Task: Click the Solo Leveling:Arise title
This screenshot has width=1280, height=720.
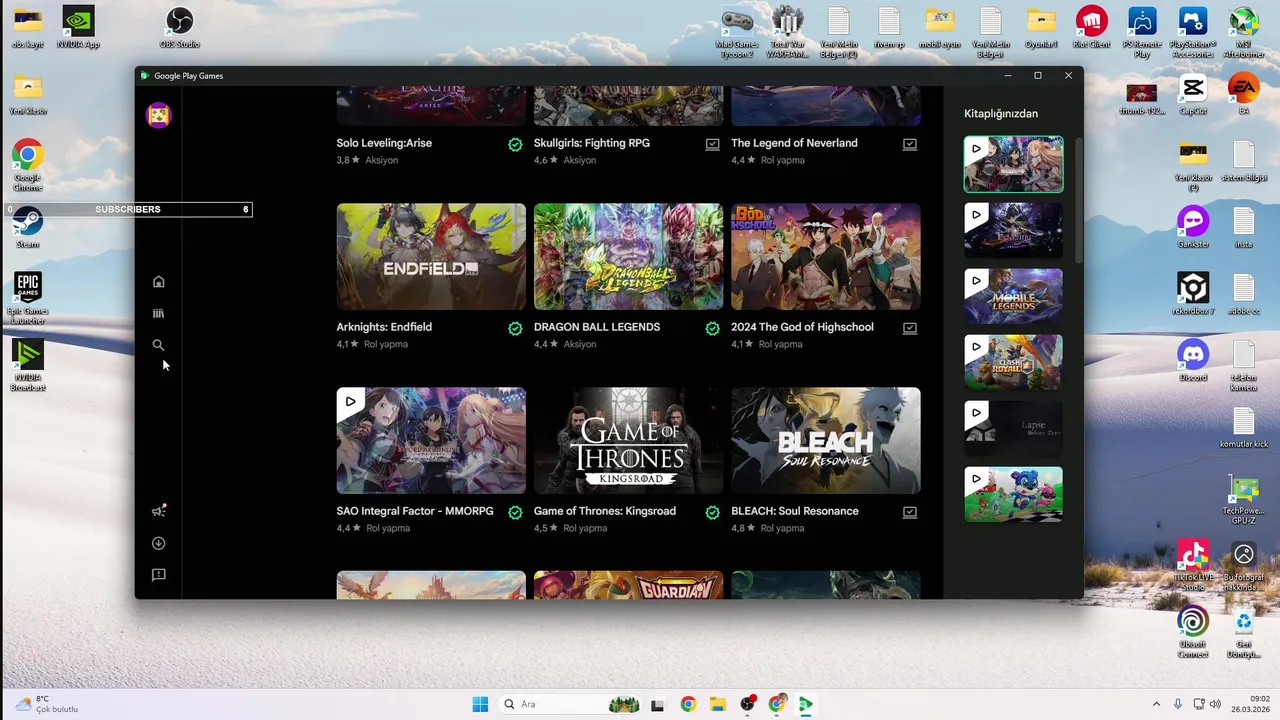Action: pyautogui.click(x=384, y=143)
